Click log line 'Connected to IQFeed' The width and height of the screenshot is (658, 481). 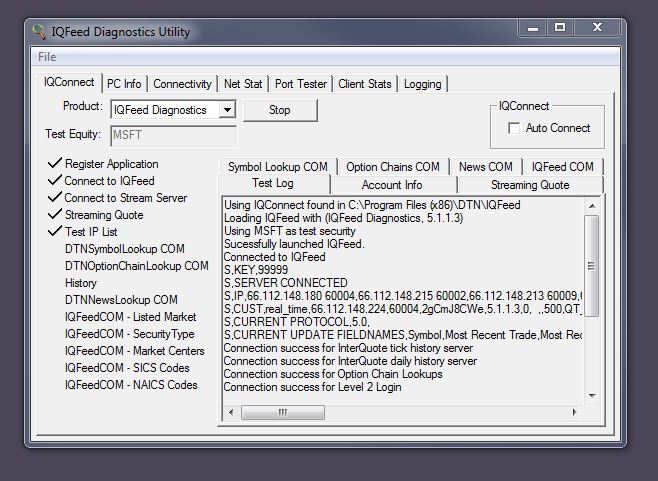(274, 257)
